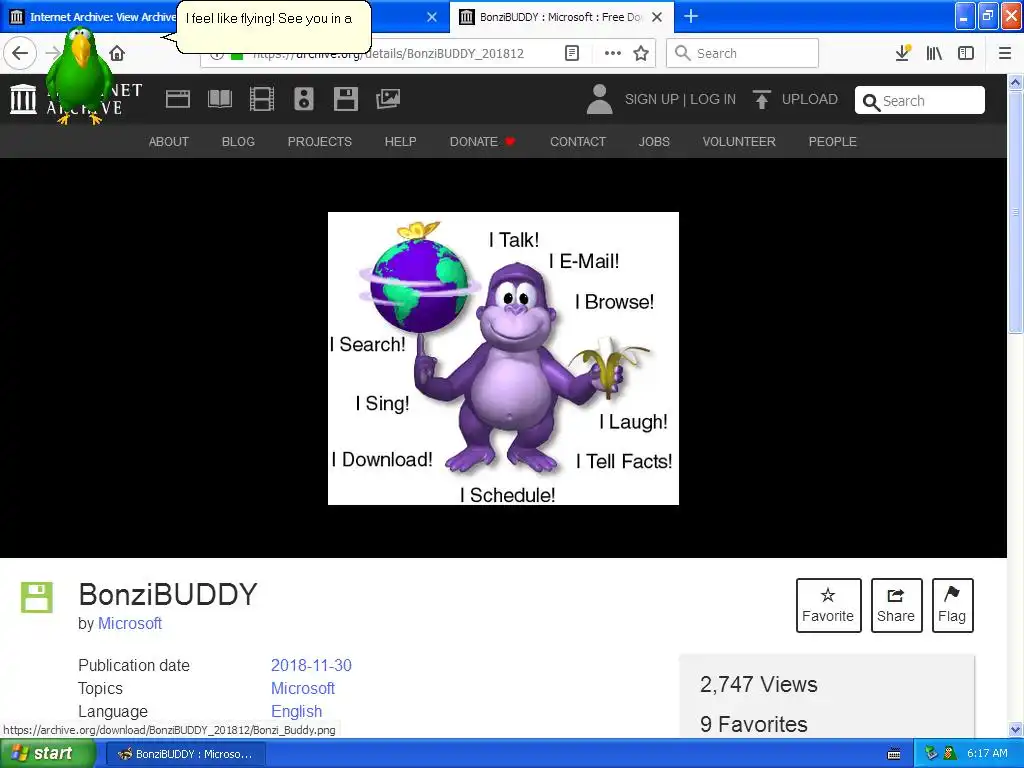Switch to BonziBUDDY : Microsoft tab
The height and width of the screenshot is (768, 1024).
pyautogui.click(x=562, y=17)
